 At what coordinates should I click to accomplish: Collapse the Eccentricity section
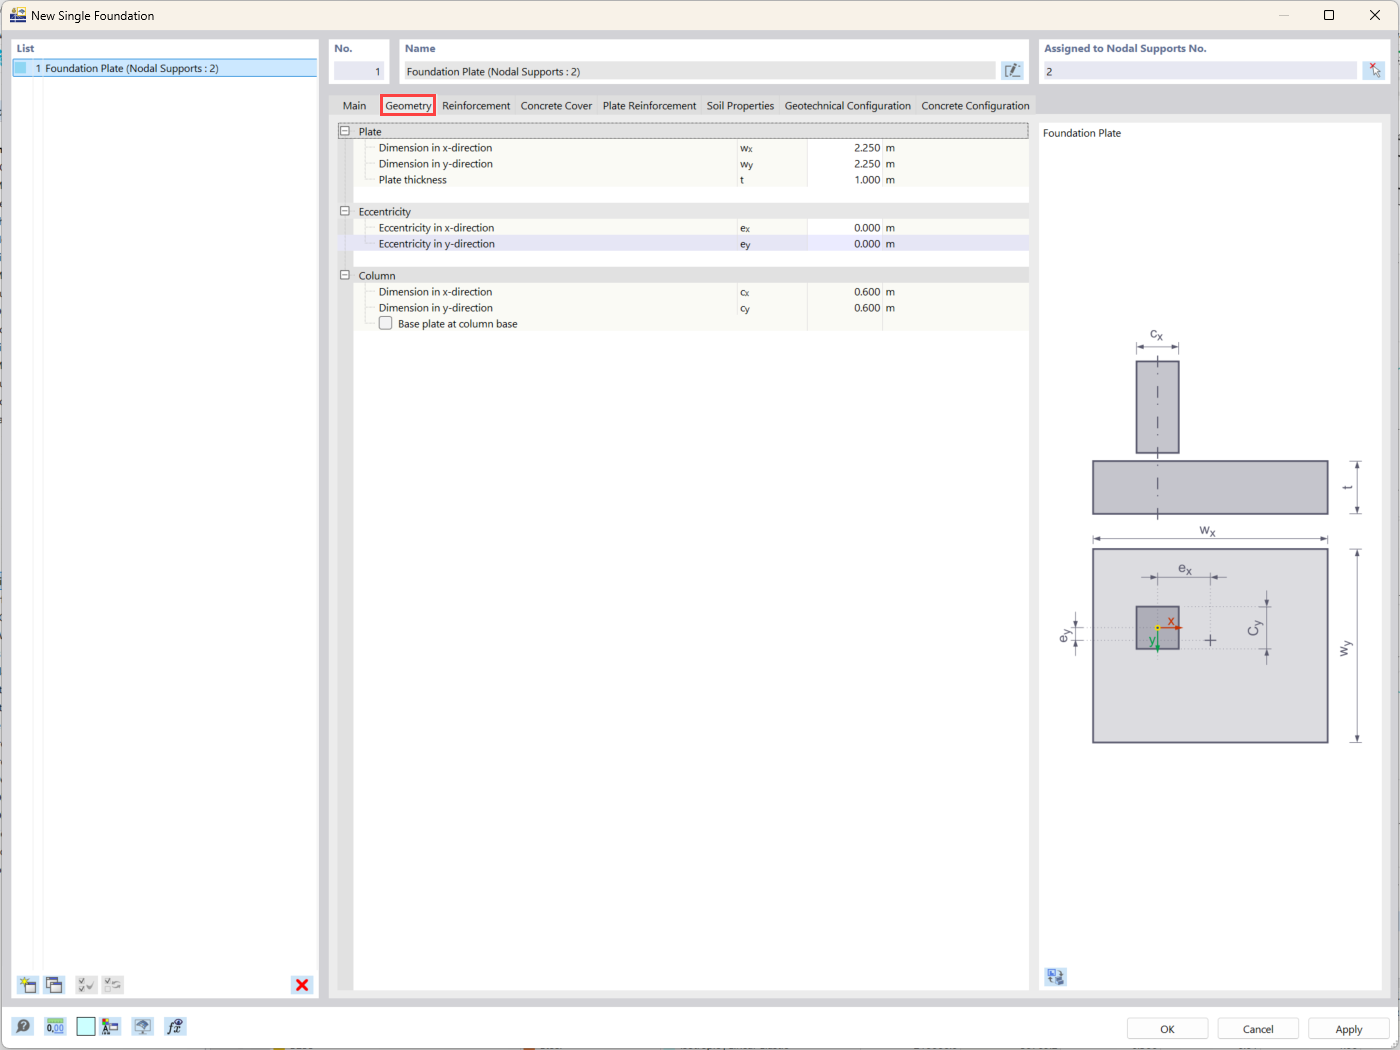pos(345,211)
